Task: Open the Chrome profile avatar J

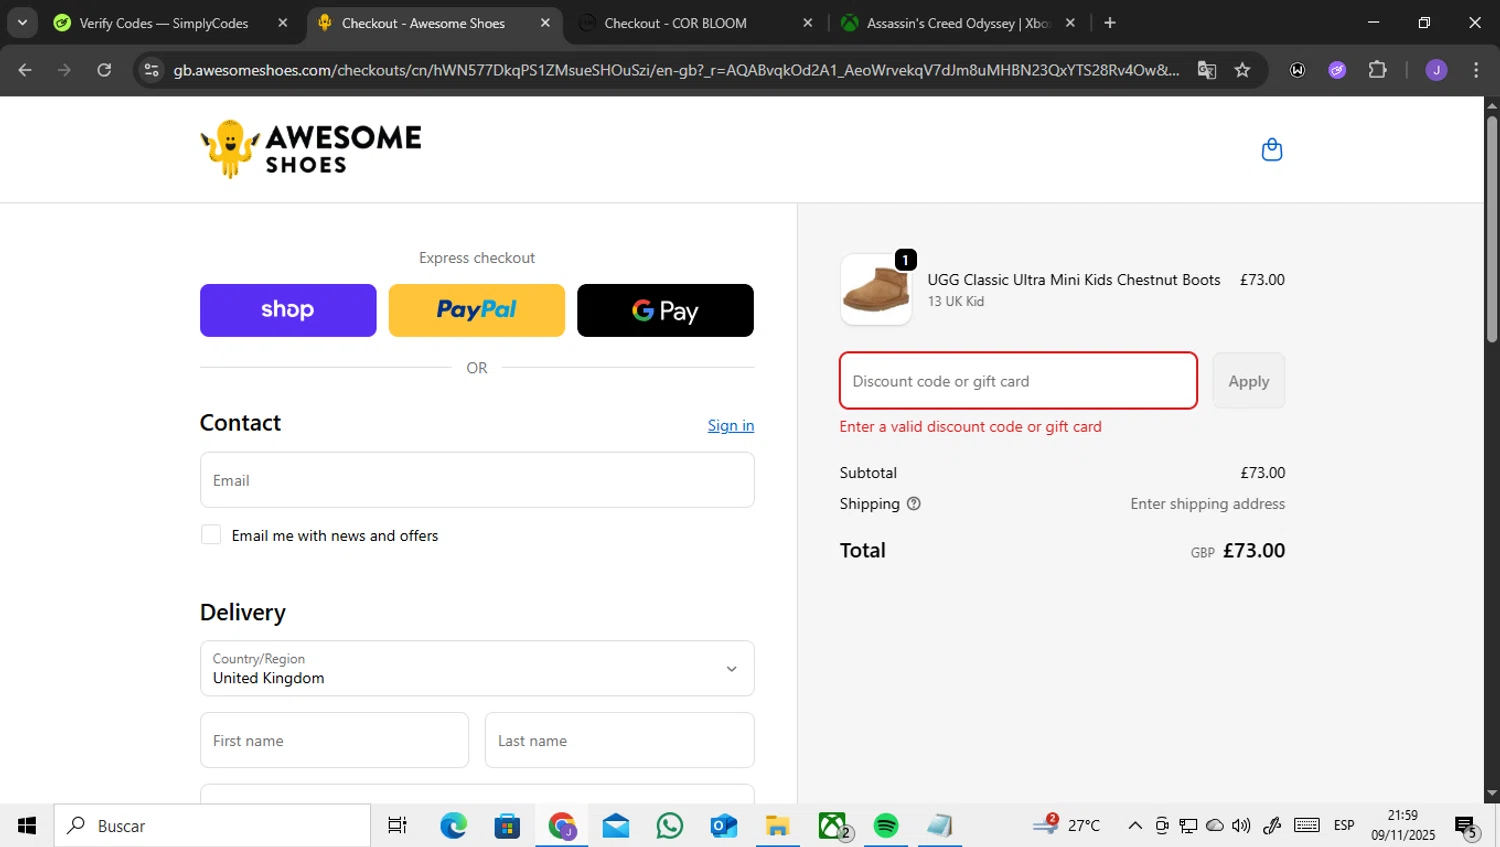Action: tap(1436, 70)
